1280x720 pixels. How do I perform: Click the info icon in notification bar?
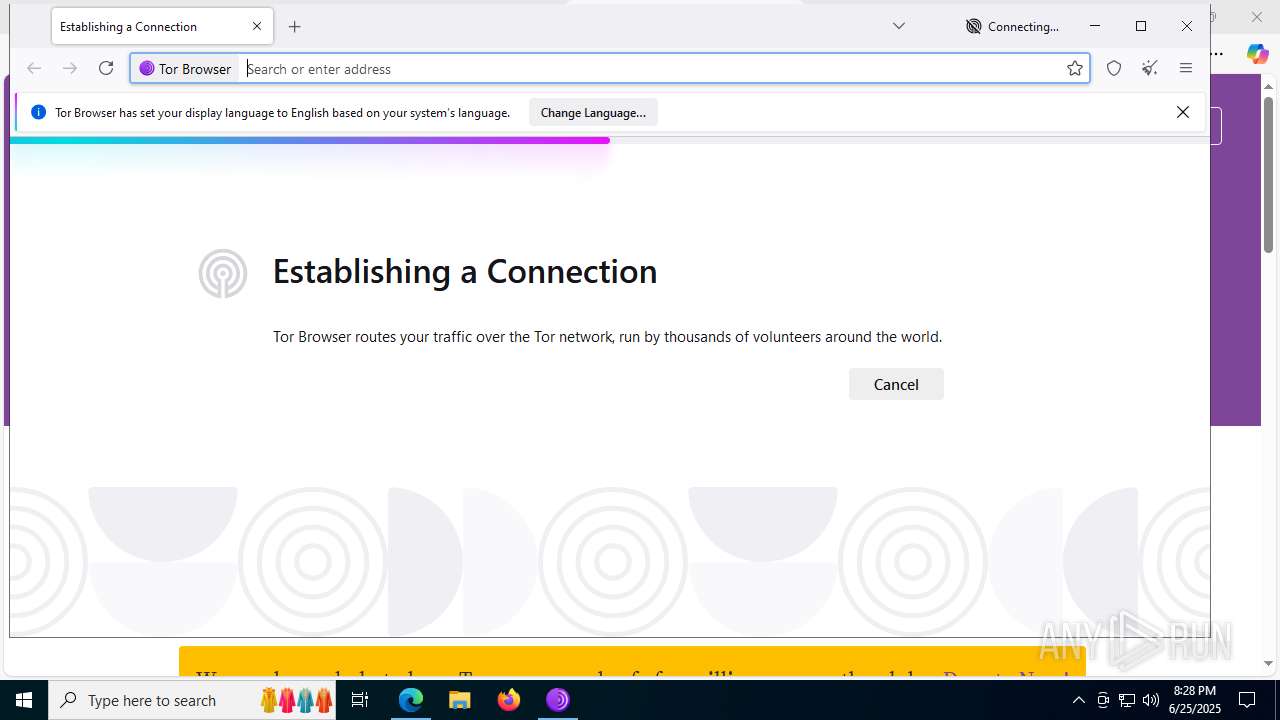38,113
